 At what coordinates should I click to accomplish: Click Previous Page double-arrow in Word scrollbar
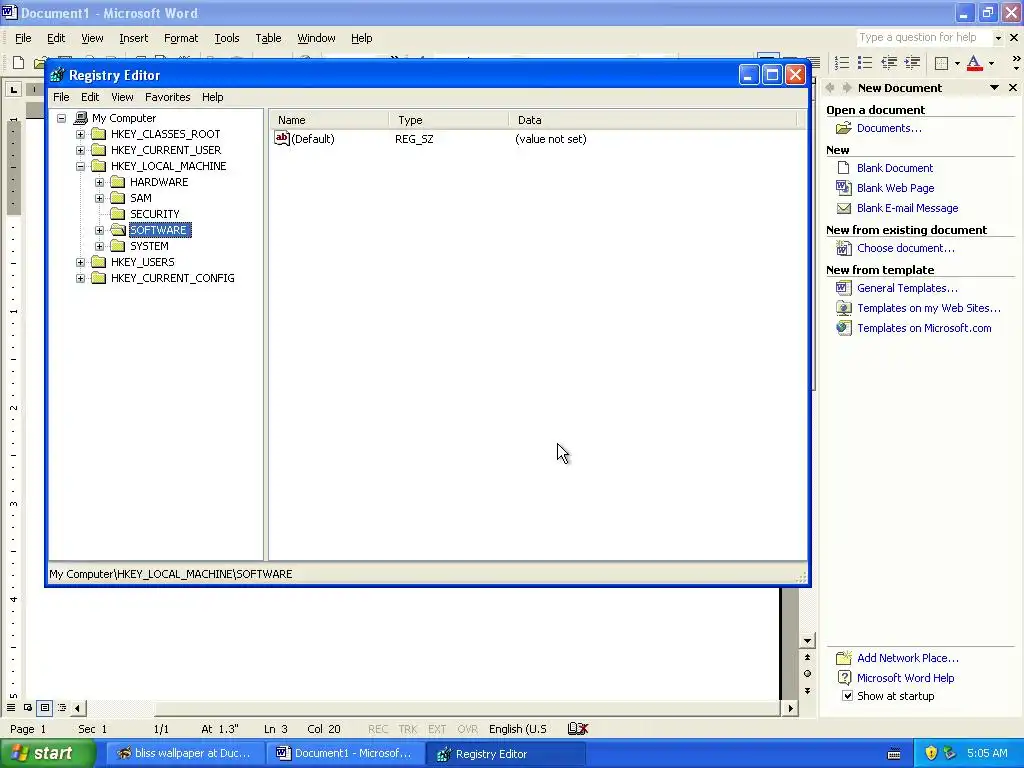pyautogui.click(x=808, y=658)
